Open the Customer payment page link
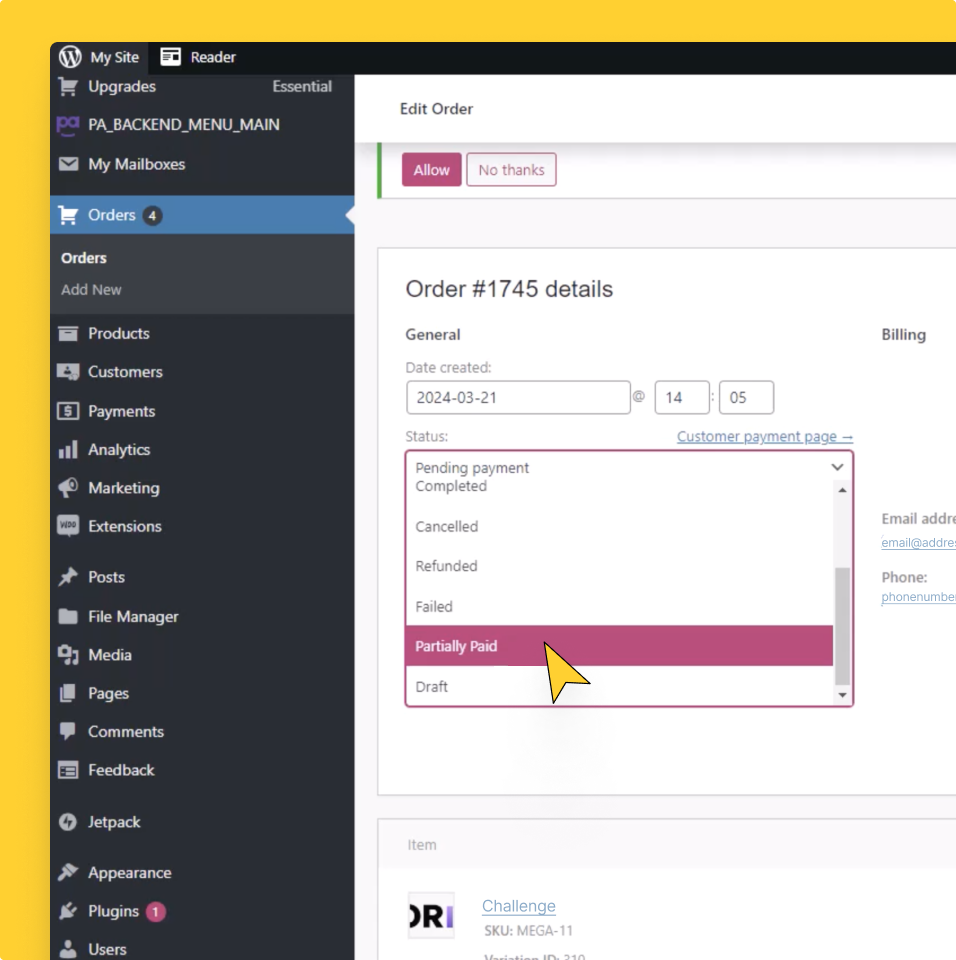The image size is (956, 960). click(764, 436)
